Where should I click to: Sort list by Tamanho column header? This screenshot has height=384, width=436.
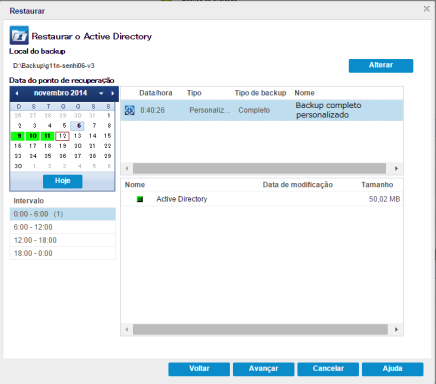377,185
